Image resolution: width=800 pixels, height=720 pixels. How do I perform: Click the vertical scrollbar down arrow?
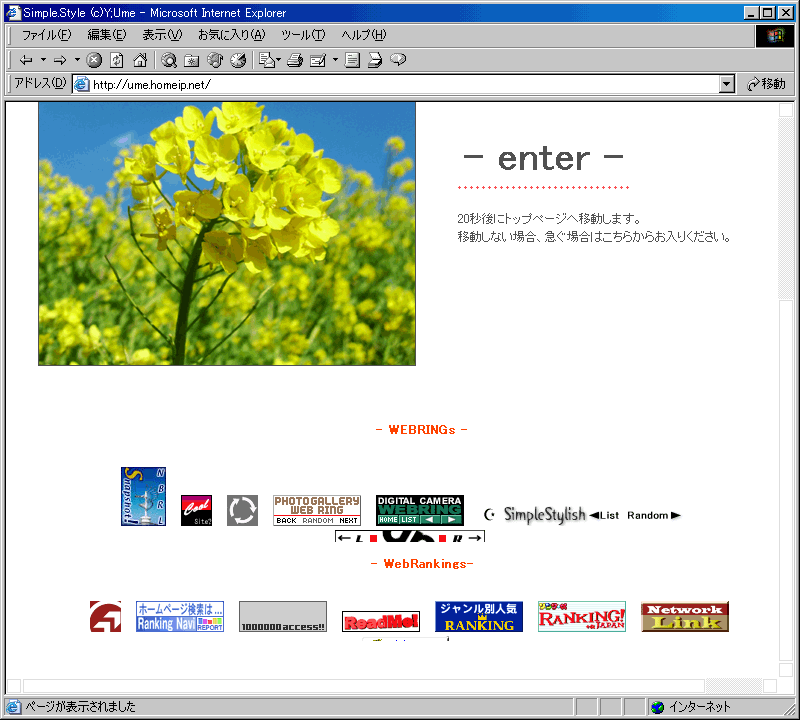click(x=786, y=669)
